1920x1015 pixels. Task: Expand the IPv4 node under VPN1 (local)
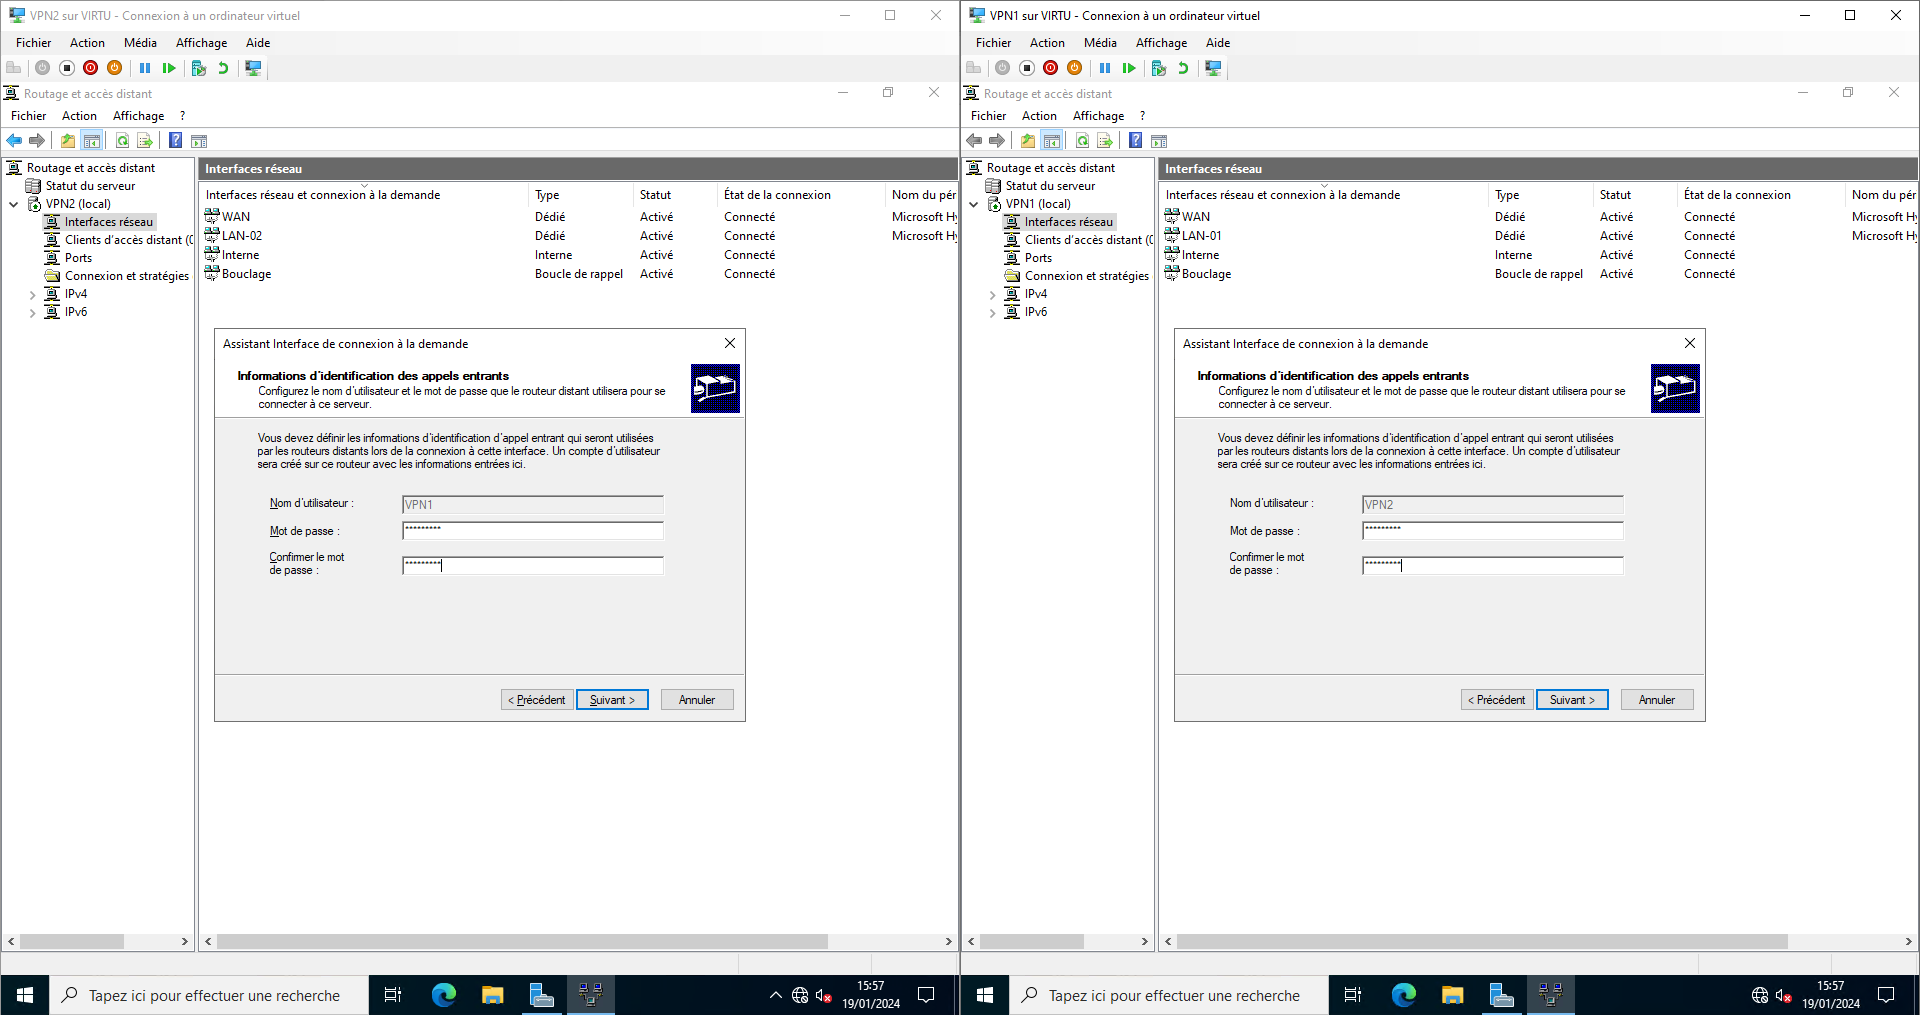tap(992, 295)
